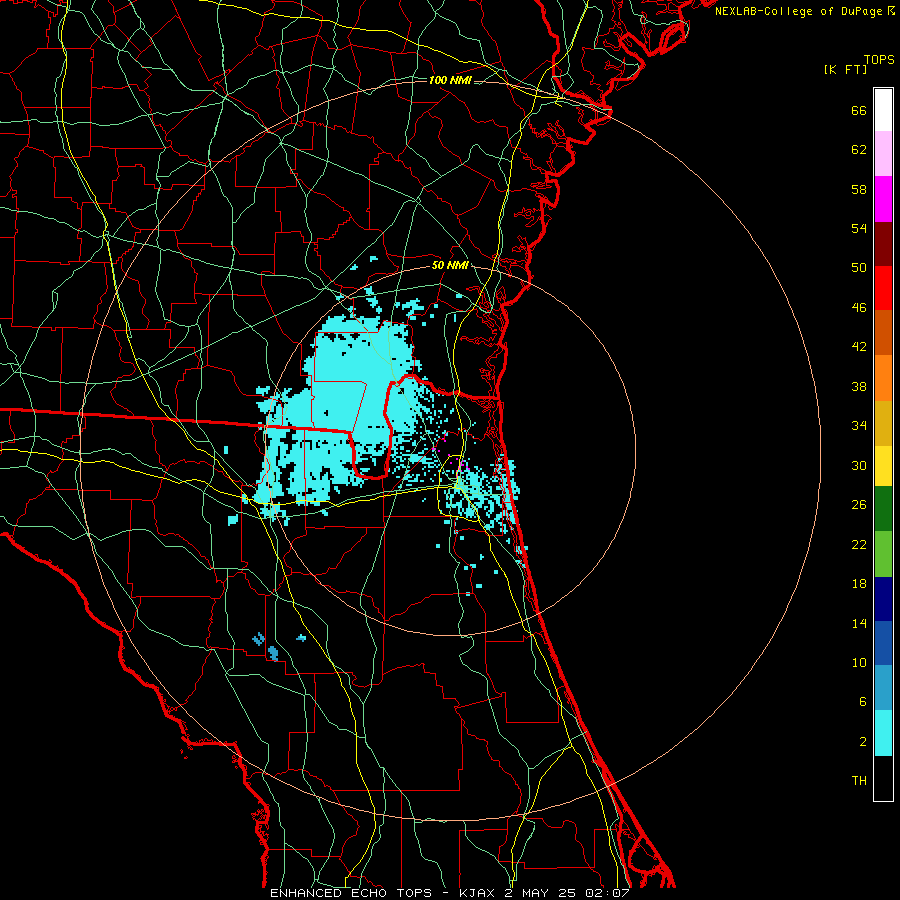This screenshot has height=900, width=900.
Task: Click the dark red 54 K FT legend swatch
Action: pos(883,243)
